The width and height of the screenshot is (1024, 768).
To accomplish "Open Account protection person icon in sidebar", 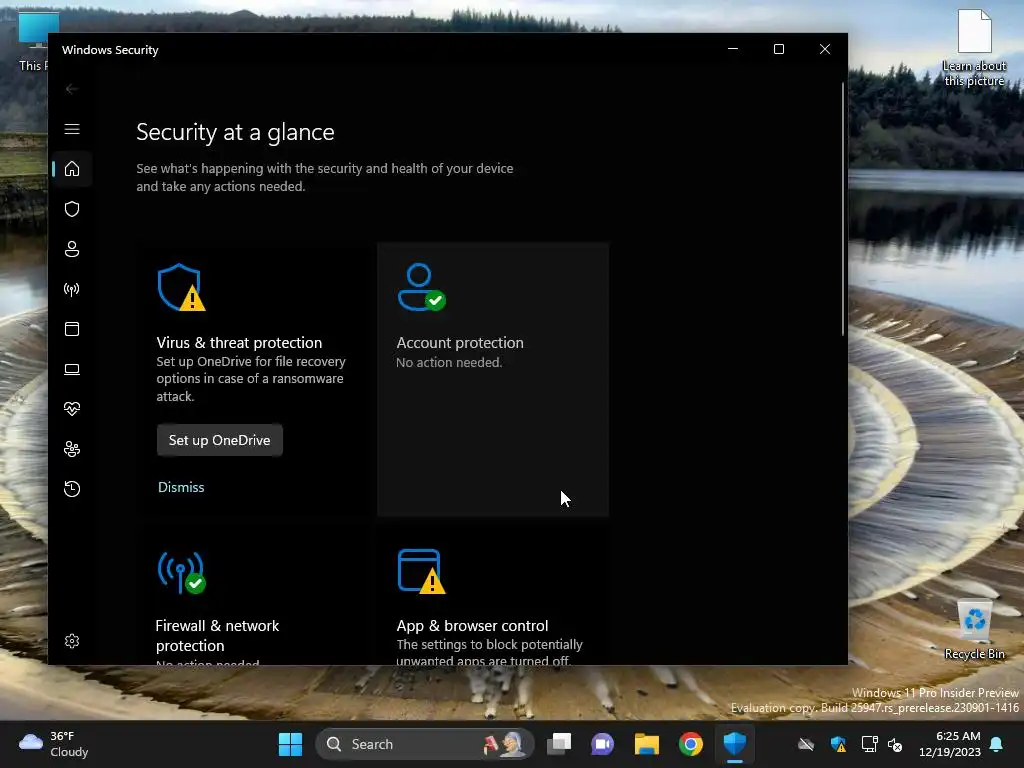I will [x=72, y=249].
